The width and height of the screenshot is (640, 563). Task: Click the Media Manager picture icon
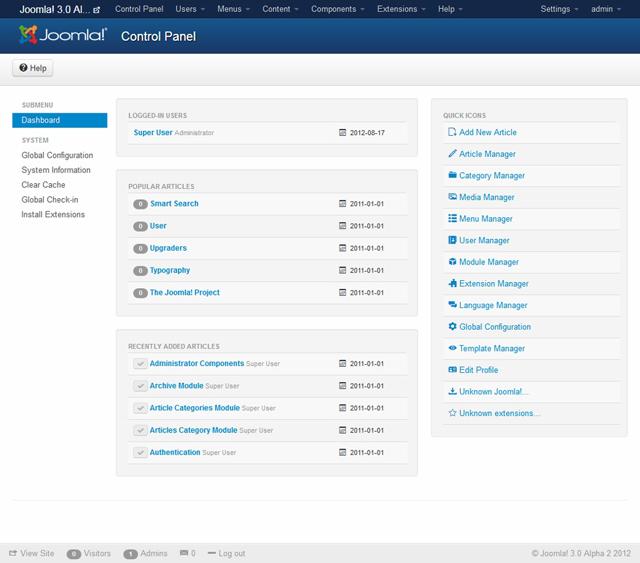[452, 197]
